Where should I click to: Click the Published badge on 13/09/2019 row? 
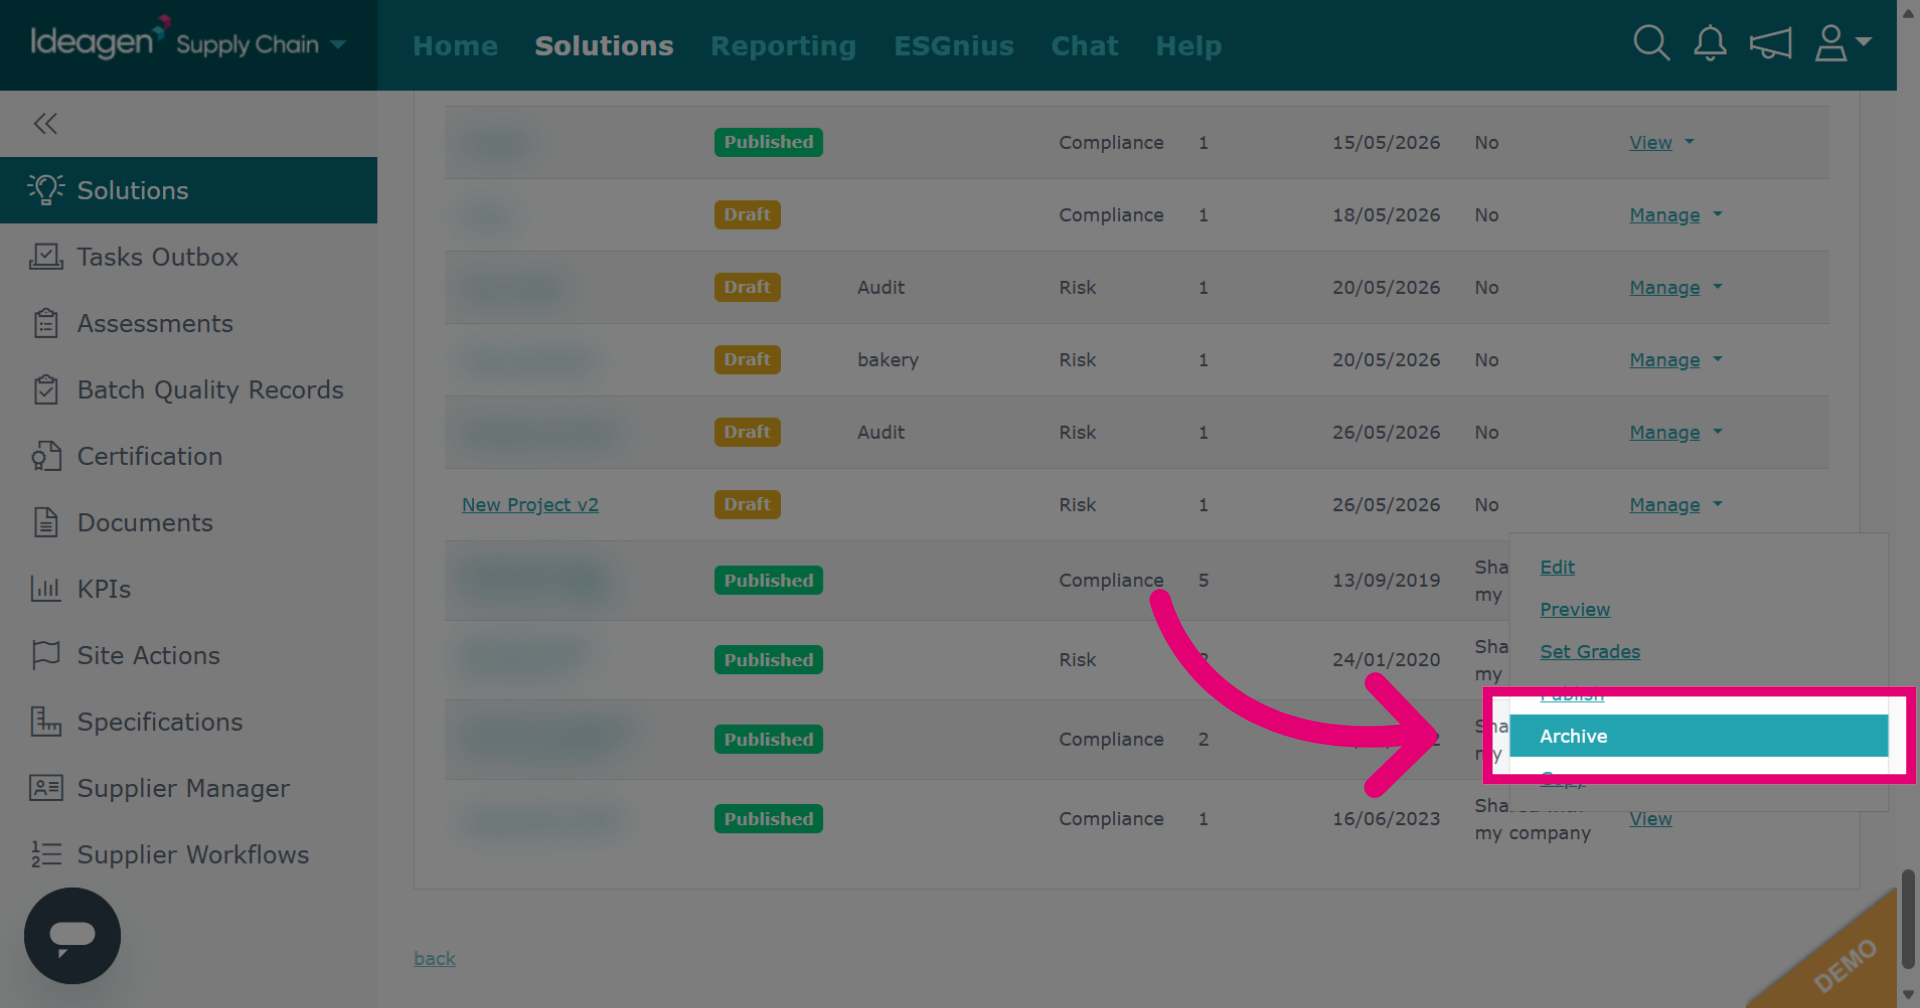[x=768, y=580]
